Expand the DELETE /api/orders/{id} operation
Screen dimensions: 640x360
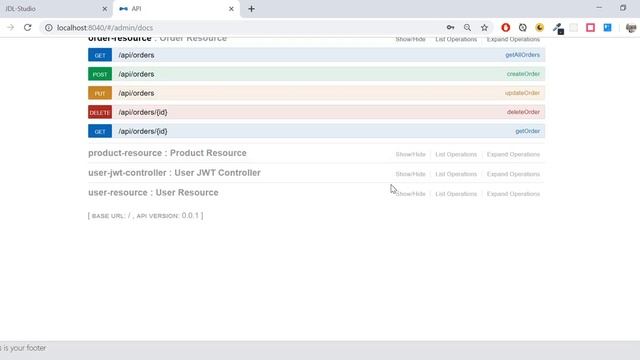pyautogui.click(x=316, y=112)
